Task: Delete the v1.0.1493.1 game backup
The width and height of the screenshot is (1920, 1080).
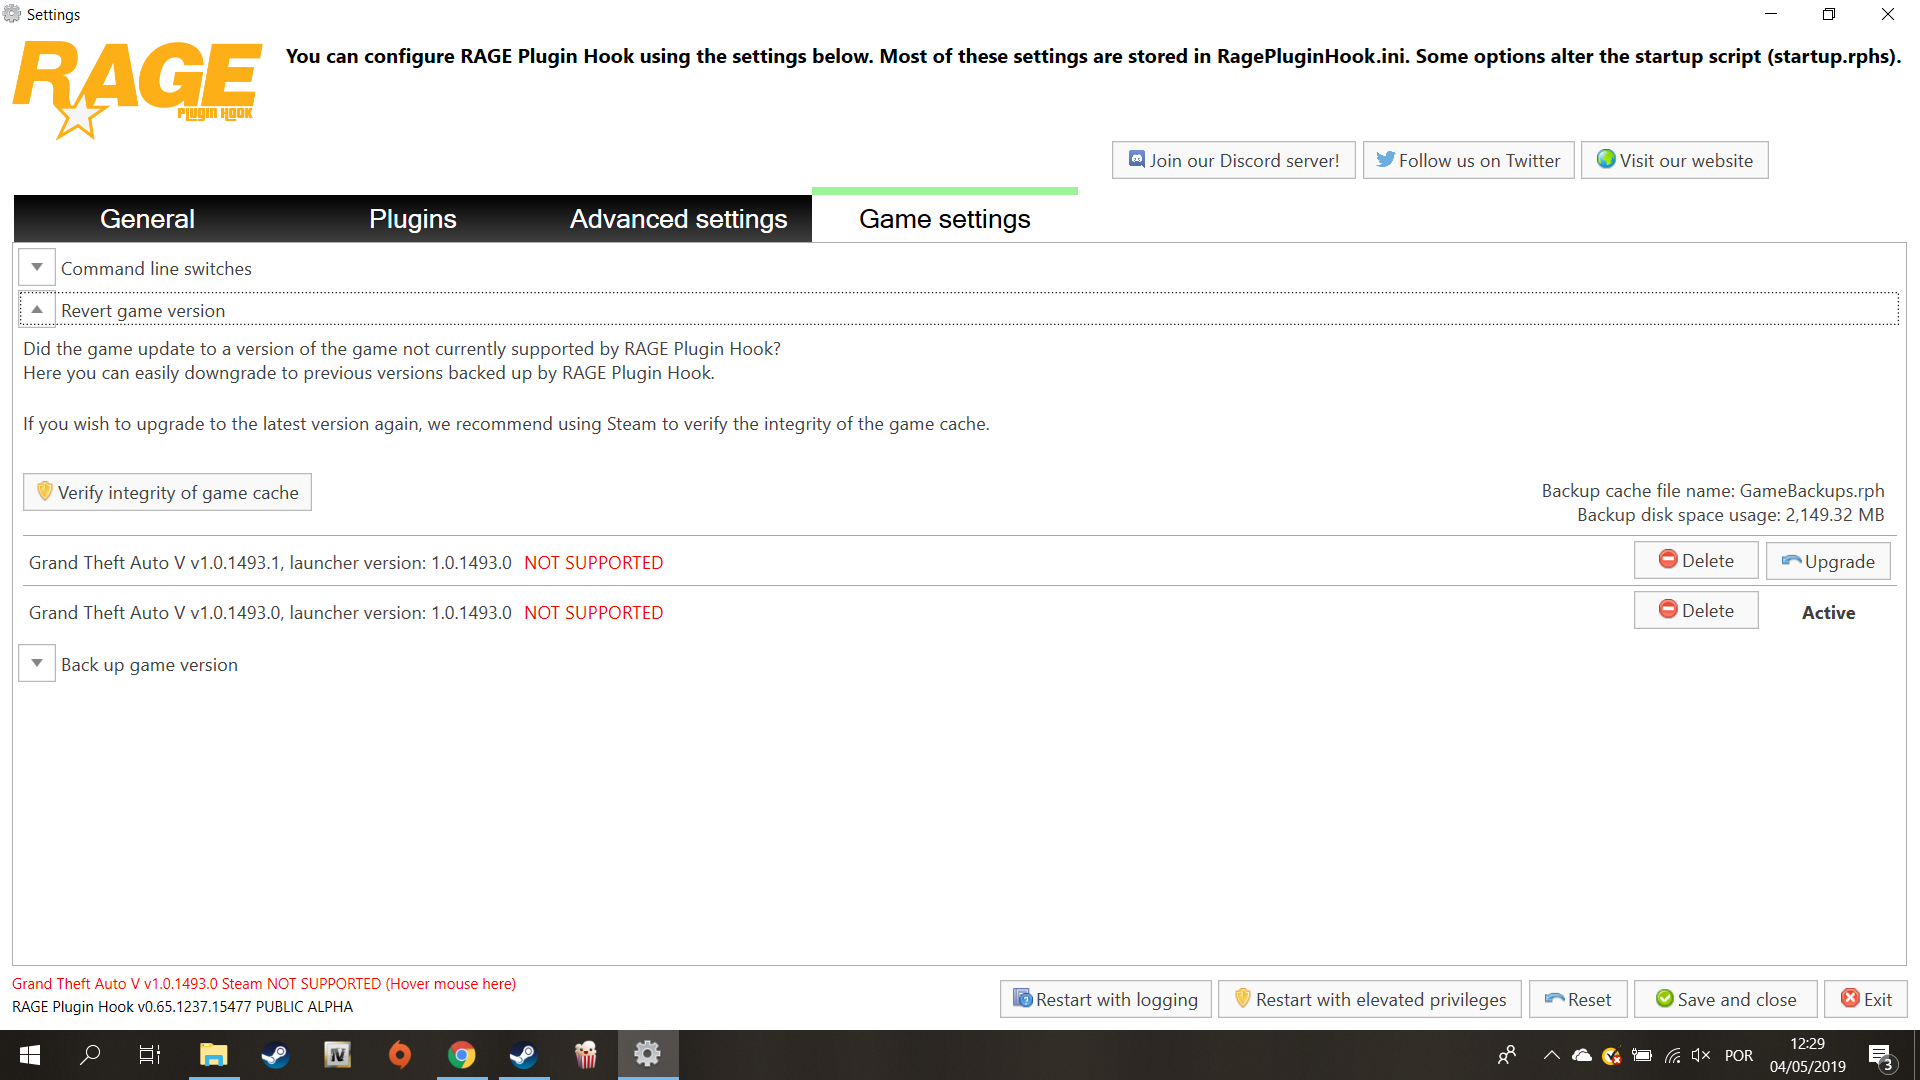Action: (1695, 561)
